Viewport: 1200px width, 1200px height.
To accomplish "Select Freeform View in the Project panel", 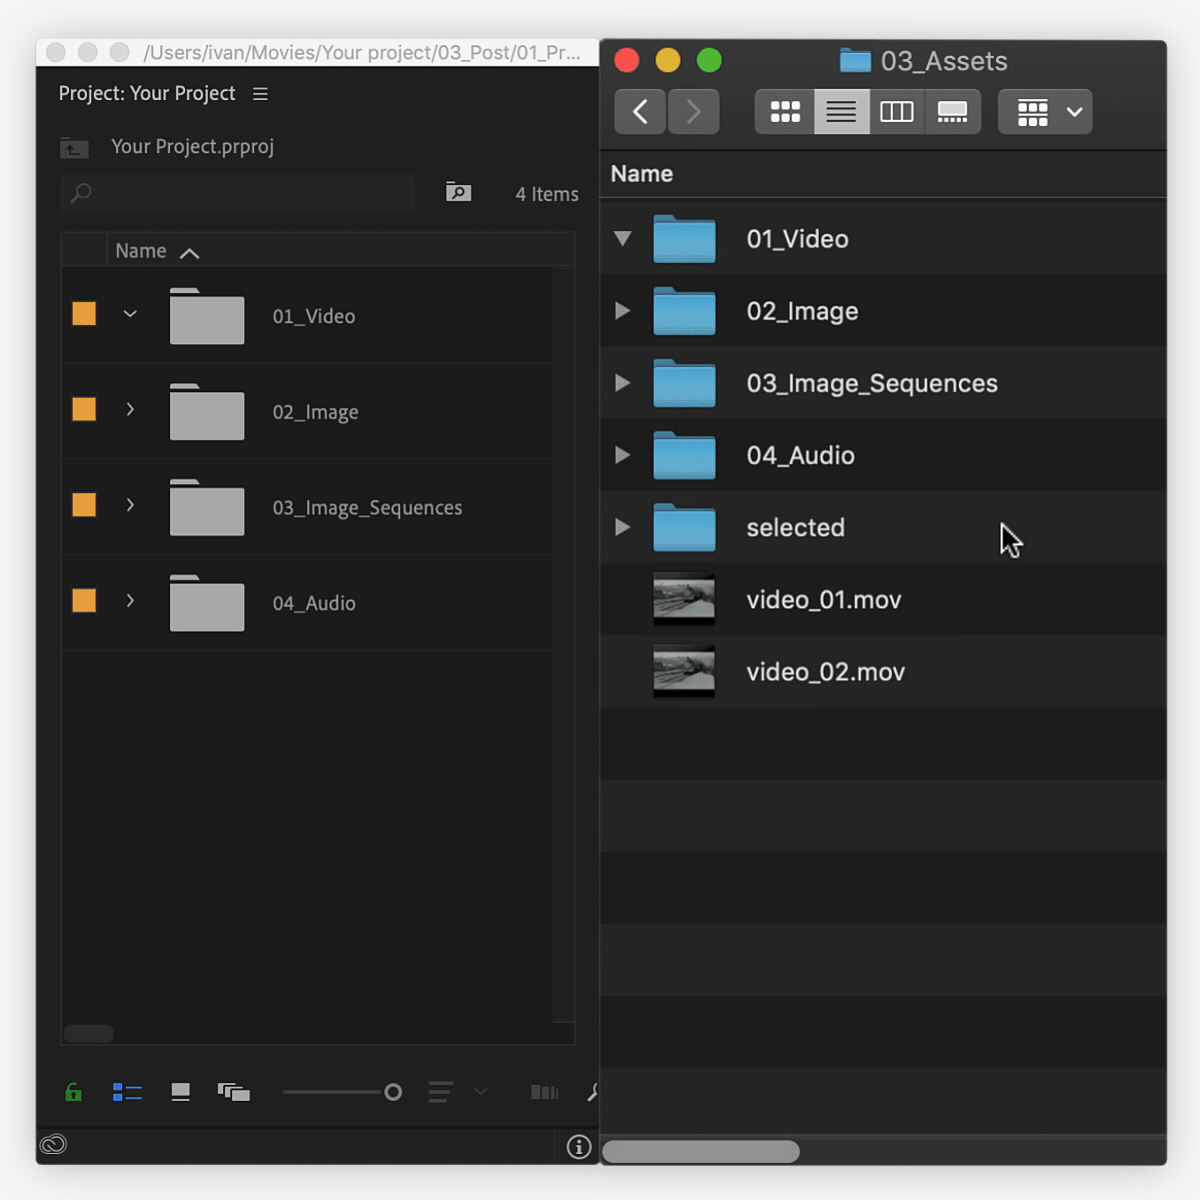I will tap(234, 1092).
